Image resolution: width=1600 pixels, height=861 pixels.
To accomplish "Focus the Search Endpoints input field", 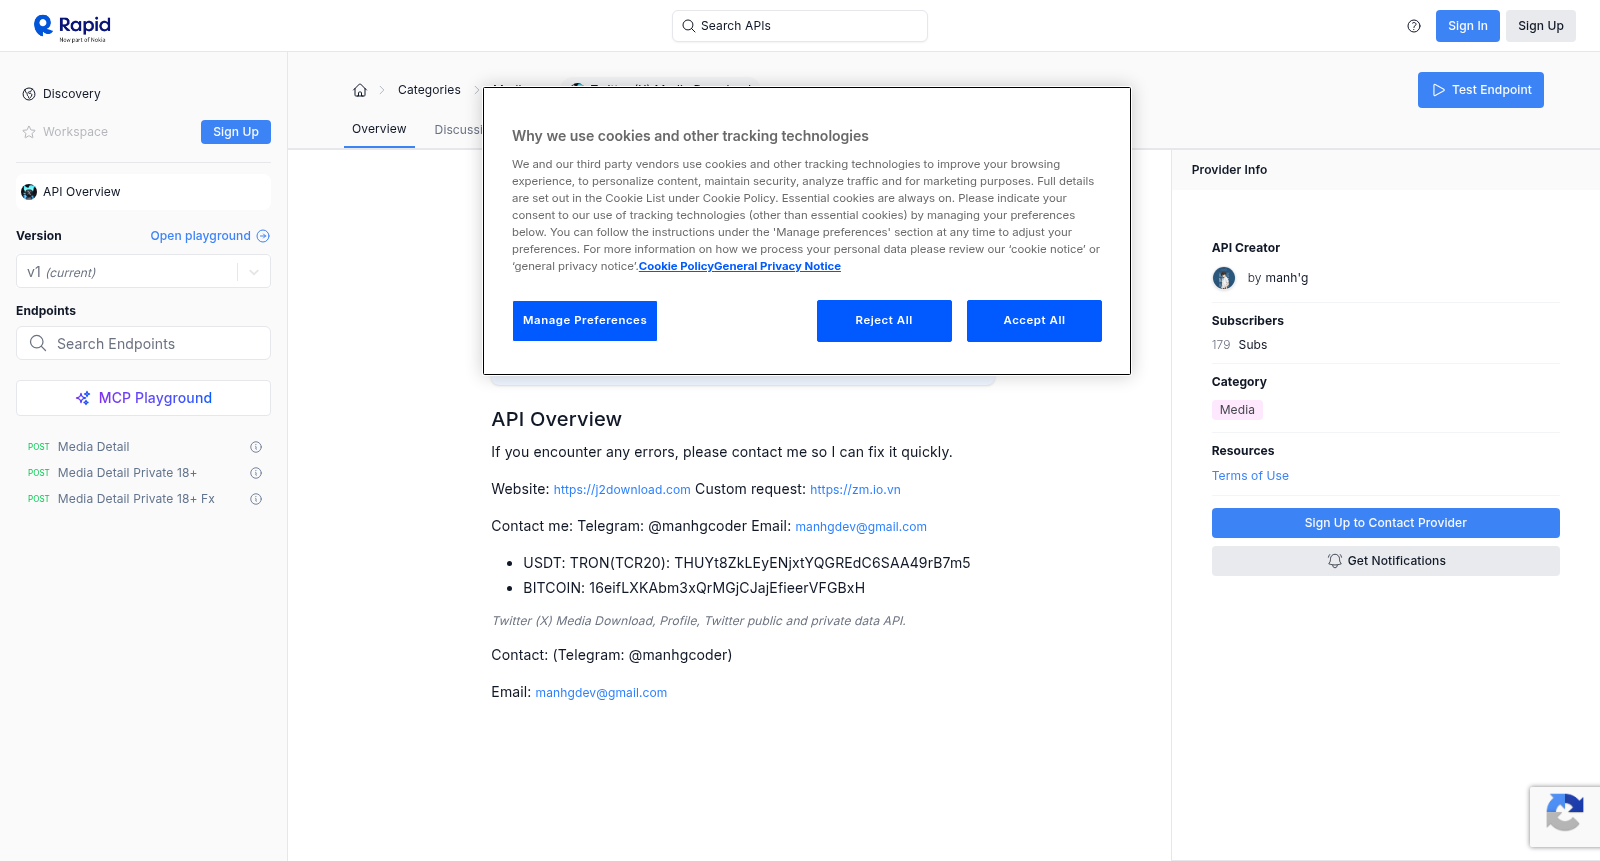I will click(143, 343).
